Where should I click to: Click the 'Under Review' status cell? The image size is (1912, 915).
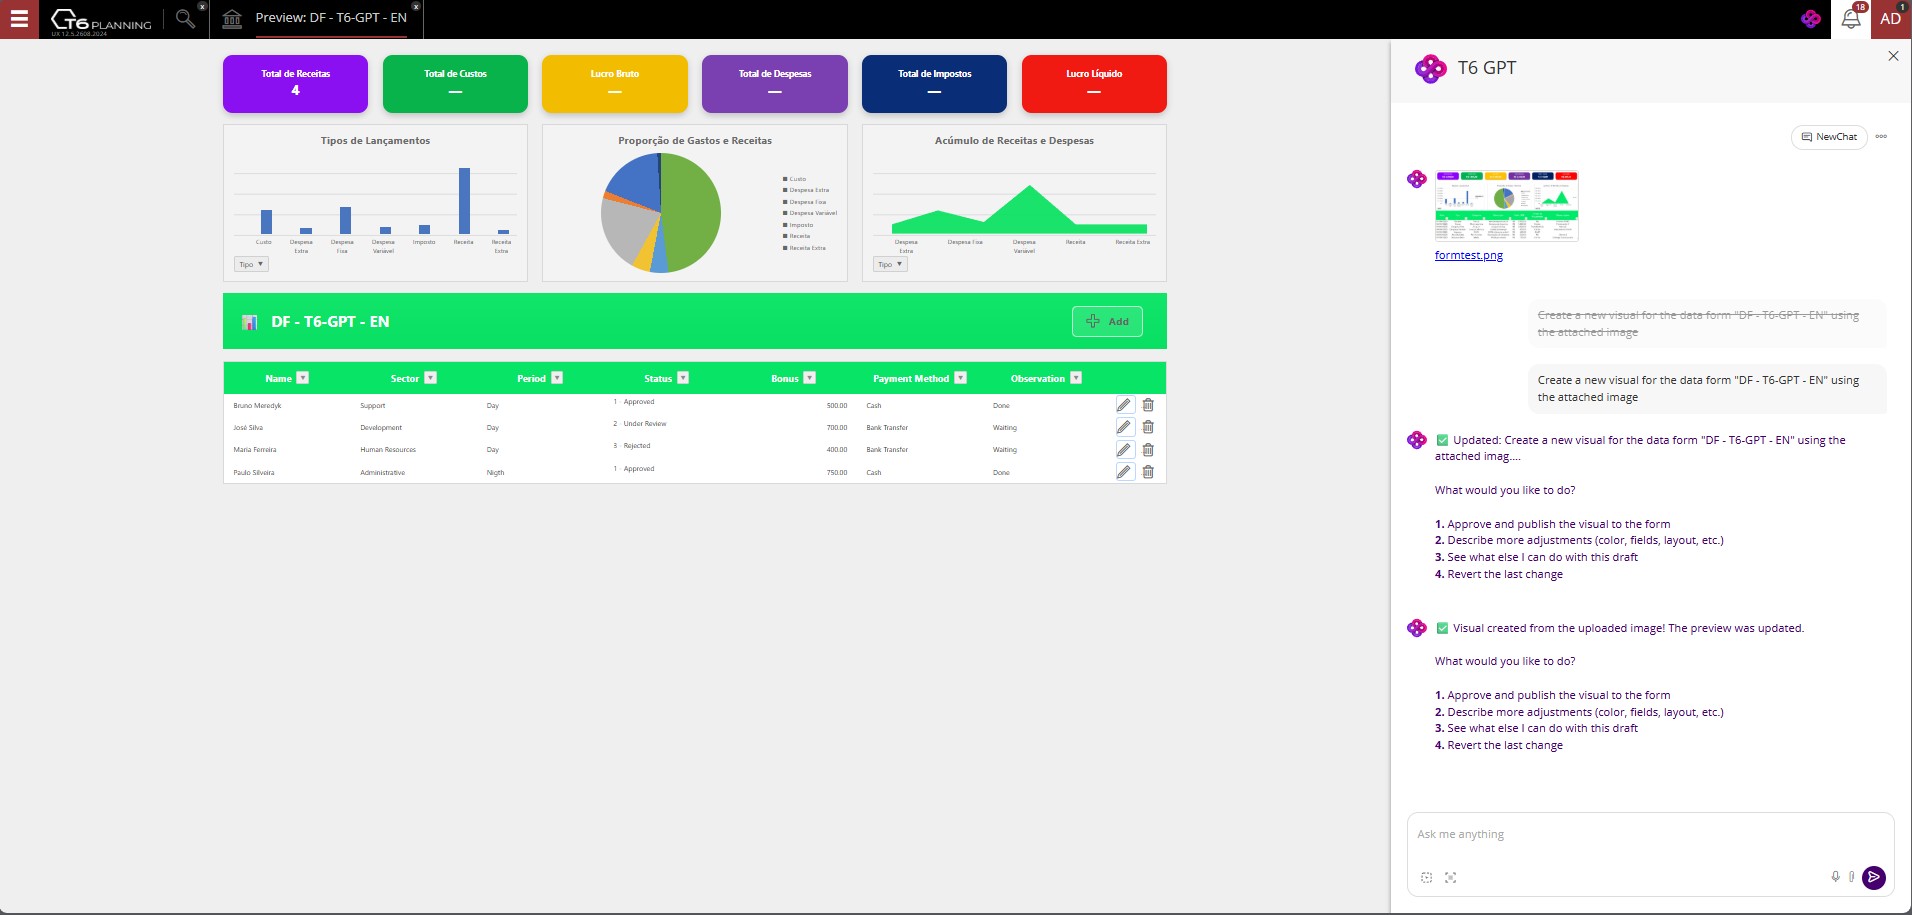(x=645, y=424)
